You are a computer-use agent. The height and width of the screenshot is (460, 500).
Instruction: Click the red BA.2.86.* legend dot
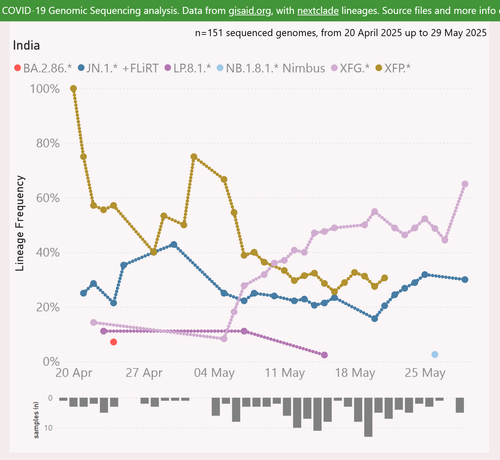(17, 68)
